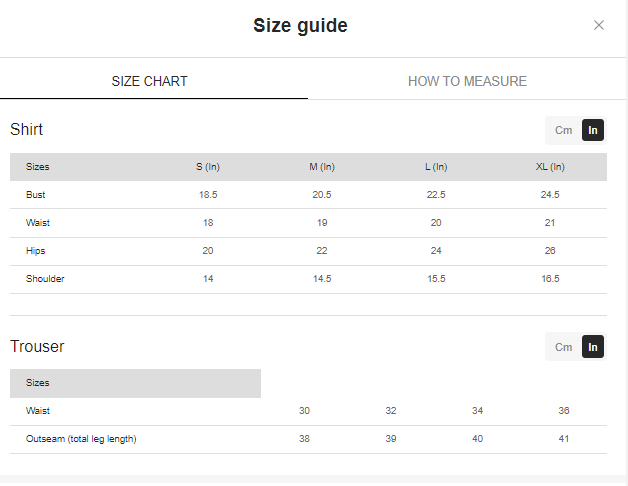Image resolution: width=628 pixels, height=486 pixels.
Task: Open the How to Measure tab
Action: [467, 81]
